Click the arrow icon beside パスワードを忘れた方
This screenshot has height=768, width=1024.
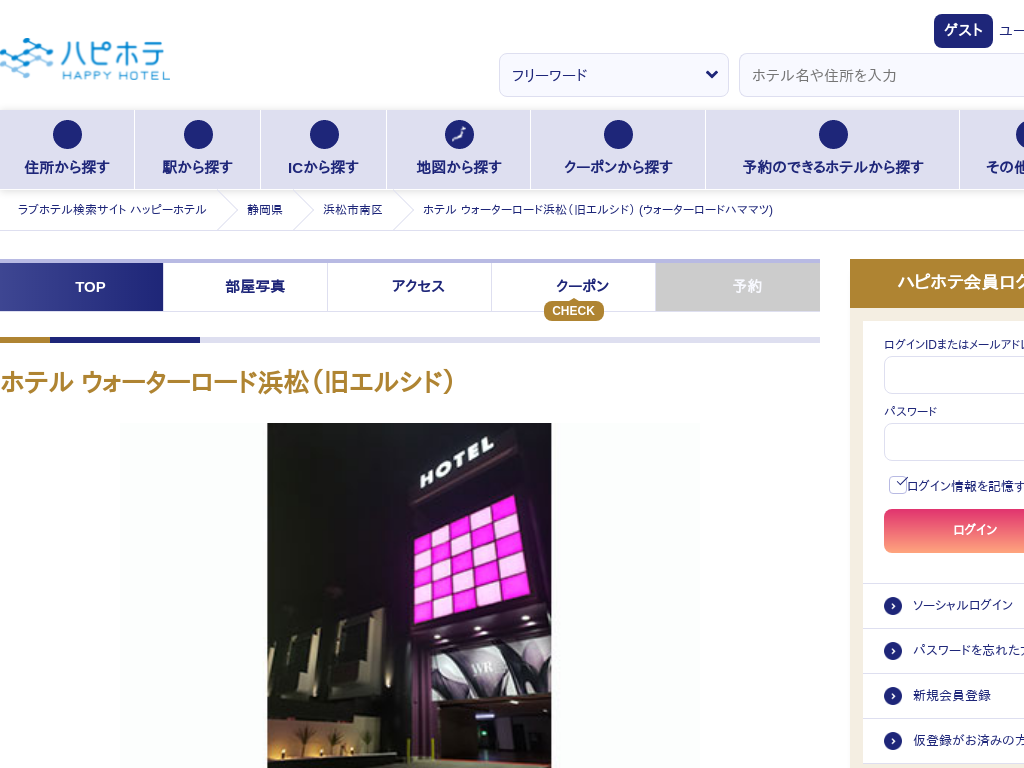tap(893, 651)
